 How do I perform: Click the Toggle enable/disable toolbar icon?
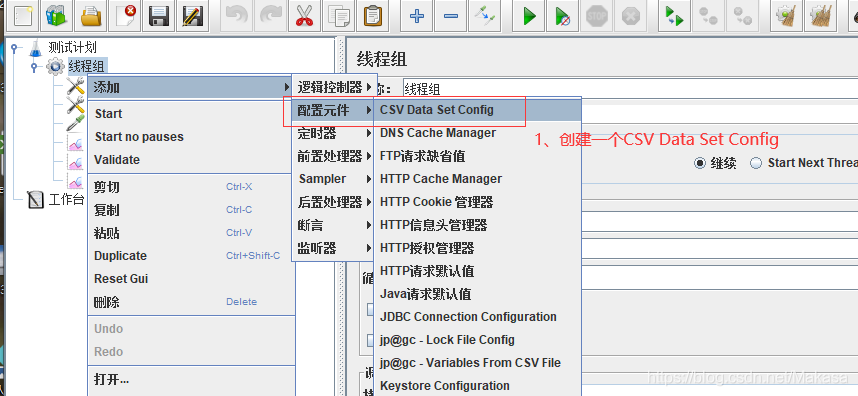(x=485, y=16)
